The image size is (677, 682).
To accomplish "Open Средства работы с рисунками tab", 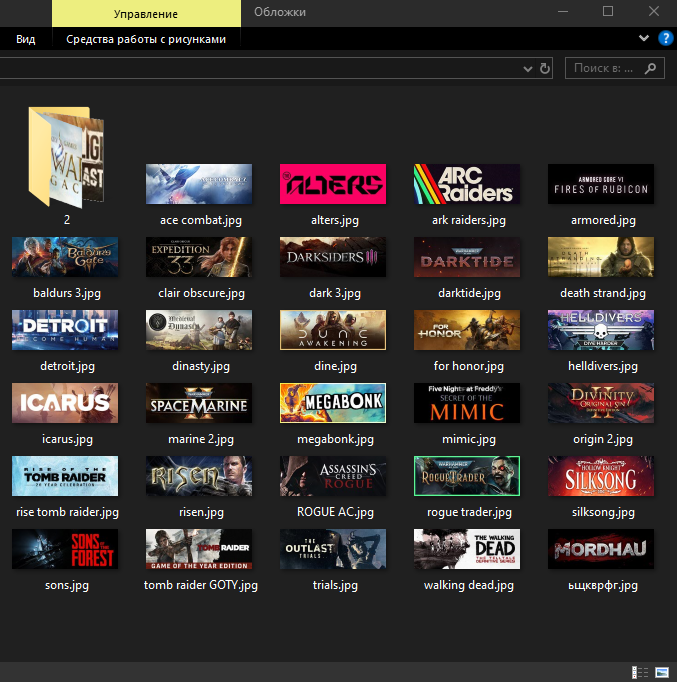I will [146, 39].
